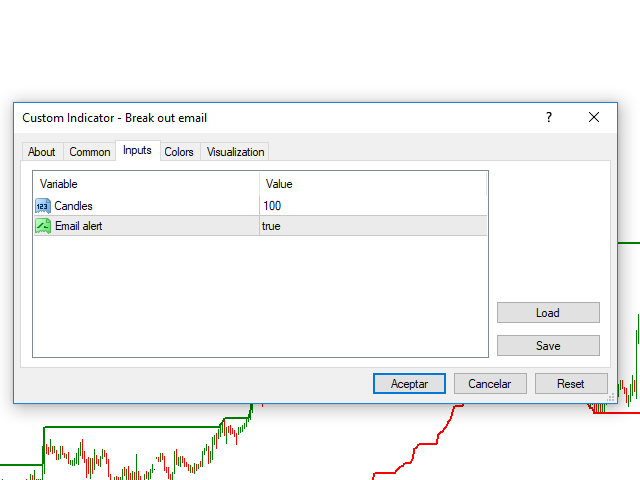
Task: Open the About tab
Action: click(42, 152)
